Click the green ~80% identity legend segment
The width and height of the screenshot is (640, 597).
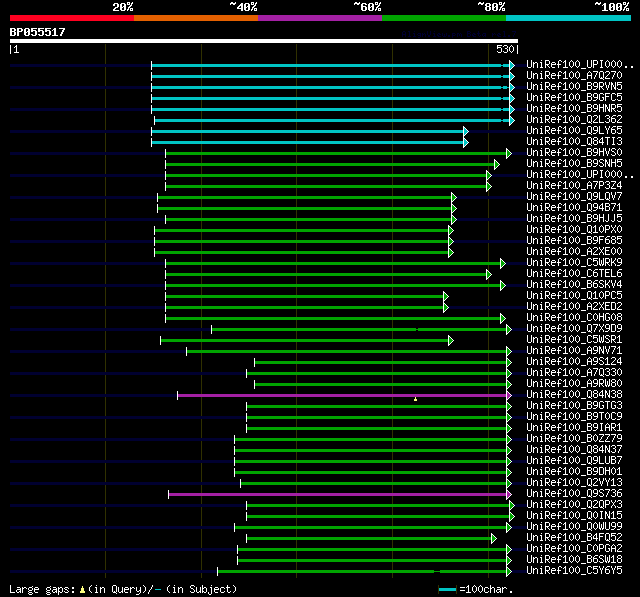coord(444,18)
